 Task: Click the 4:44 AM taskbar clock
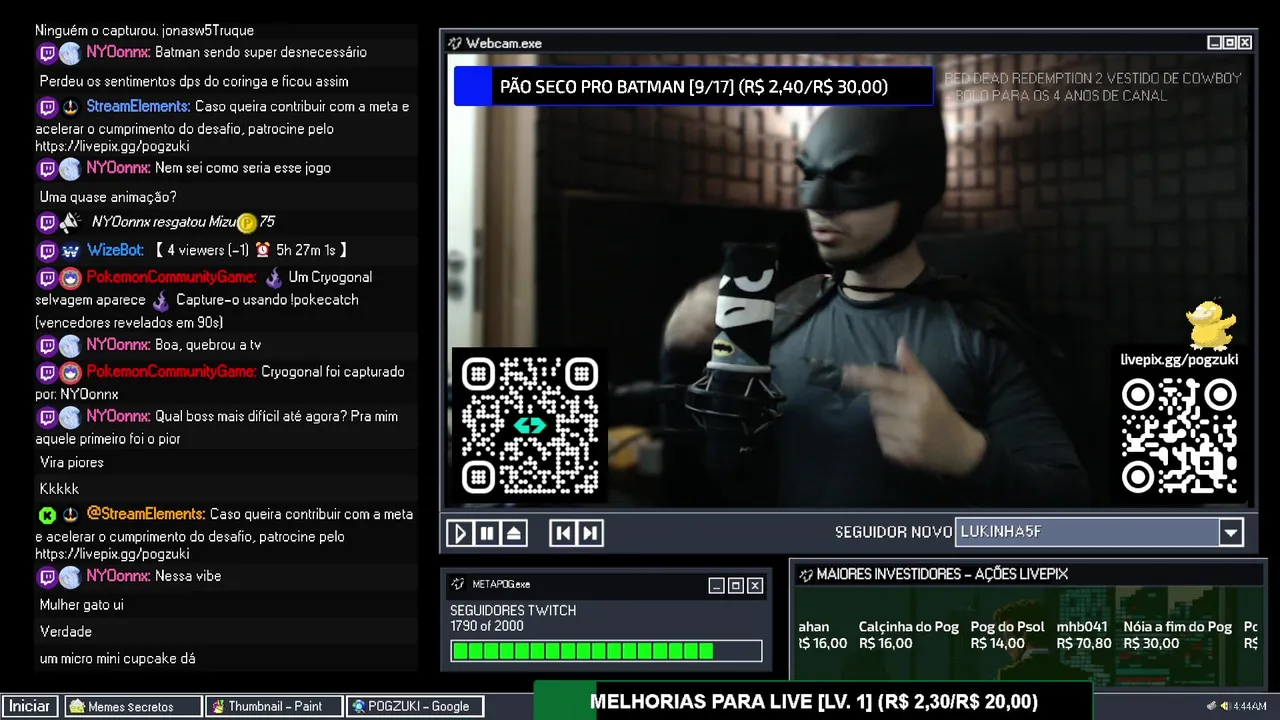pyautogui.click(x=1250, y=706)
